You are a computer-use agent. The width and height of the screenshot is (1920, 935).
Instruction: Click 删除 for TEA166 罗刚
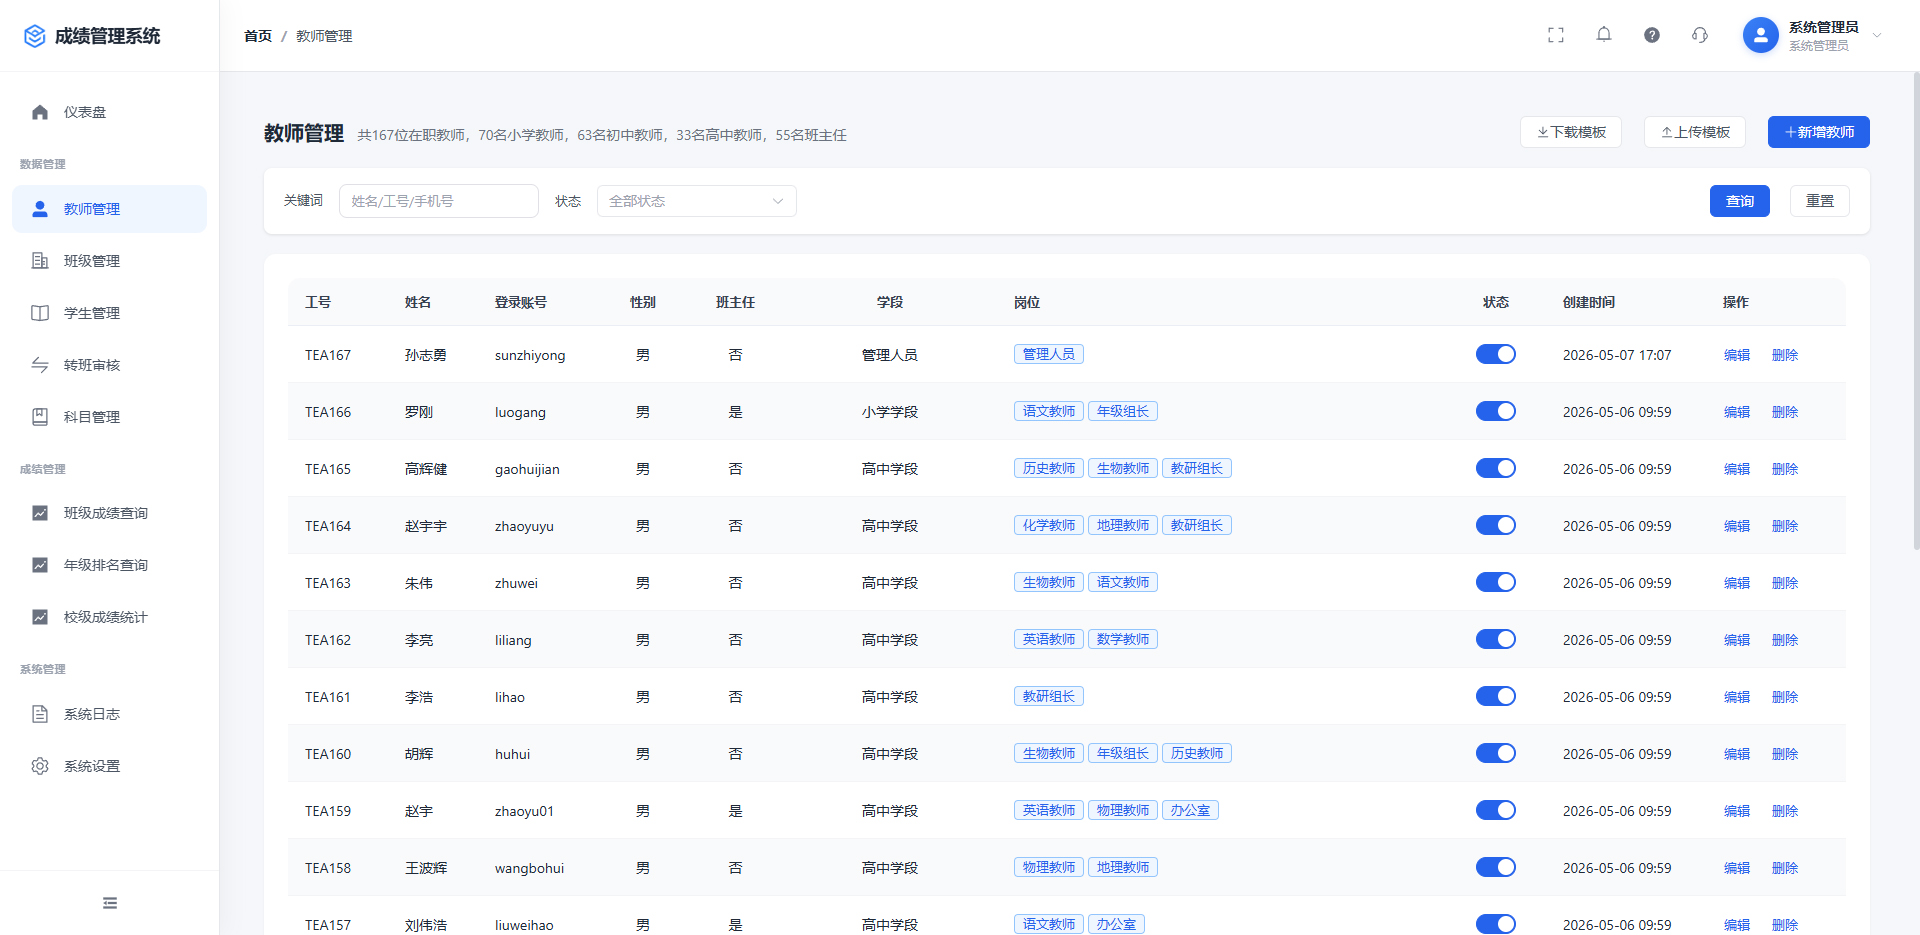pos(1785,412)
